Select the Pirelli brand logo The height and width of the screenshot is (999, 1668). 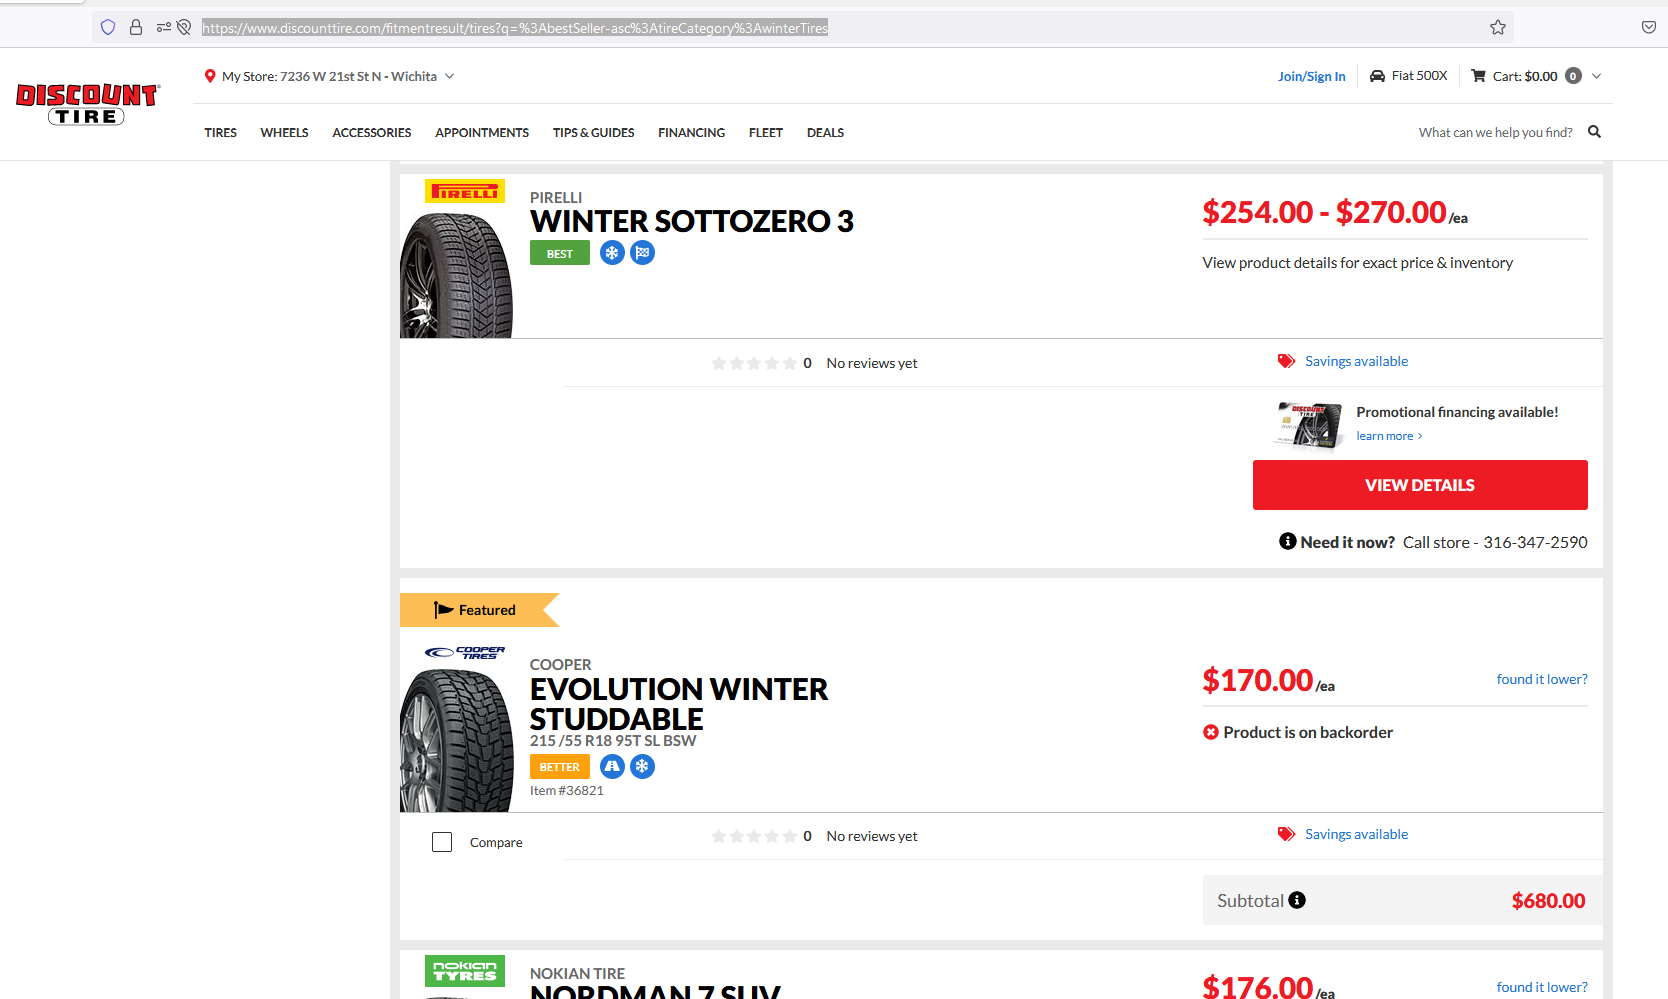[x=464, y=190]
